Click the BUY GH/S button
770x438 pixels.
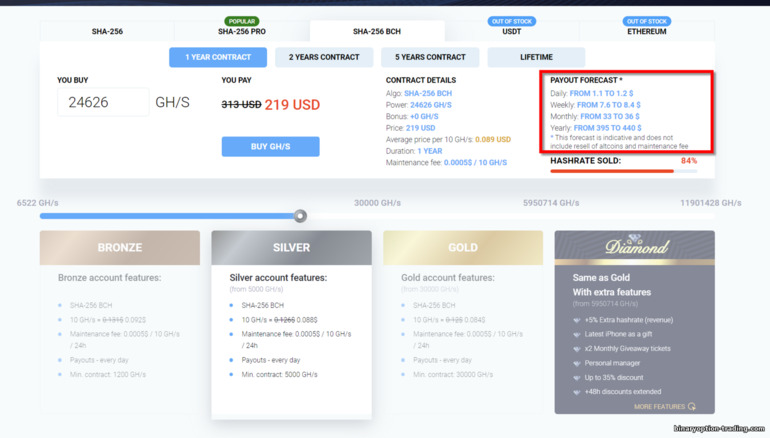point(271,147)
